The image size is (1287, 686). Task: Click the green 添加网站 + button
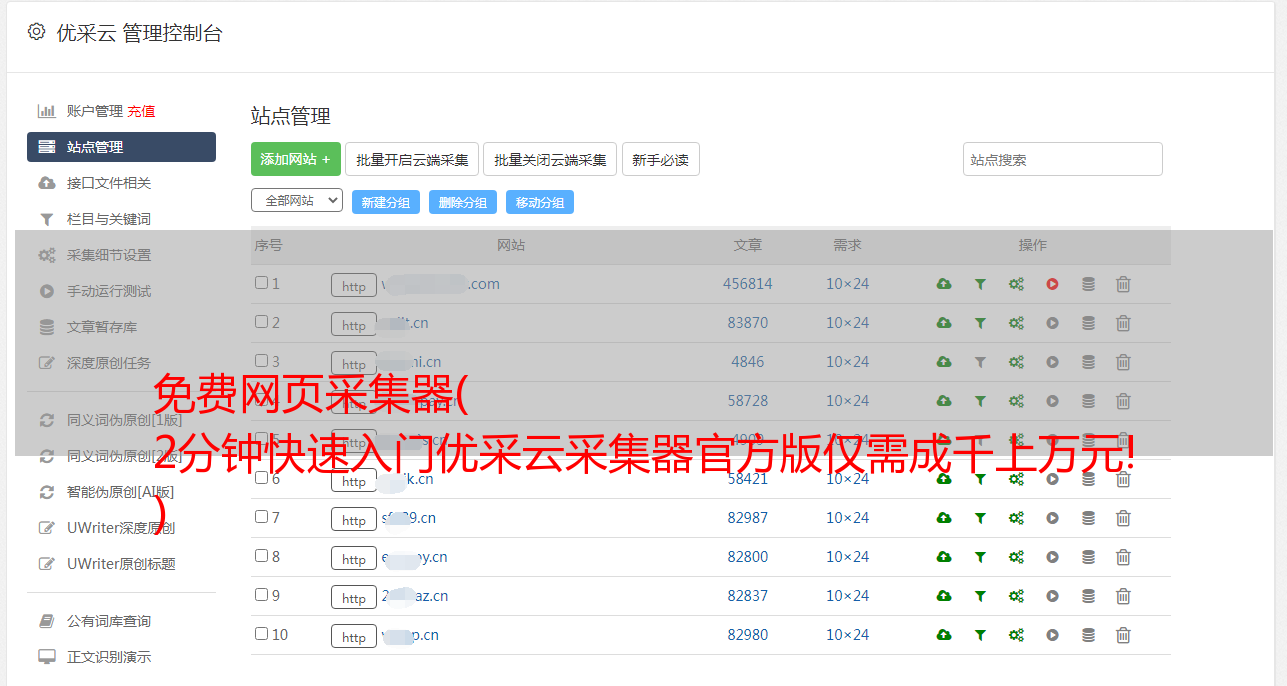coord(296,159)
